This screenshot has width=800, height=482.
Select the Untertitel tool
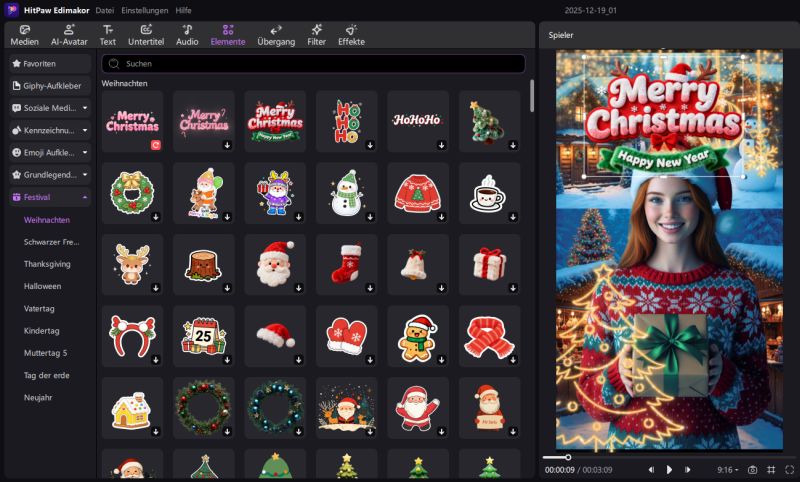pyautogui.click(x=146, y=35)
